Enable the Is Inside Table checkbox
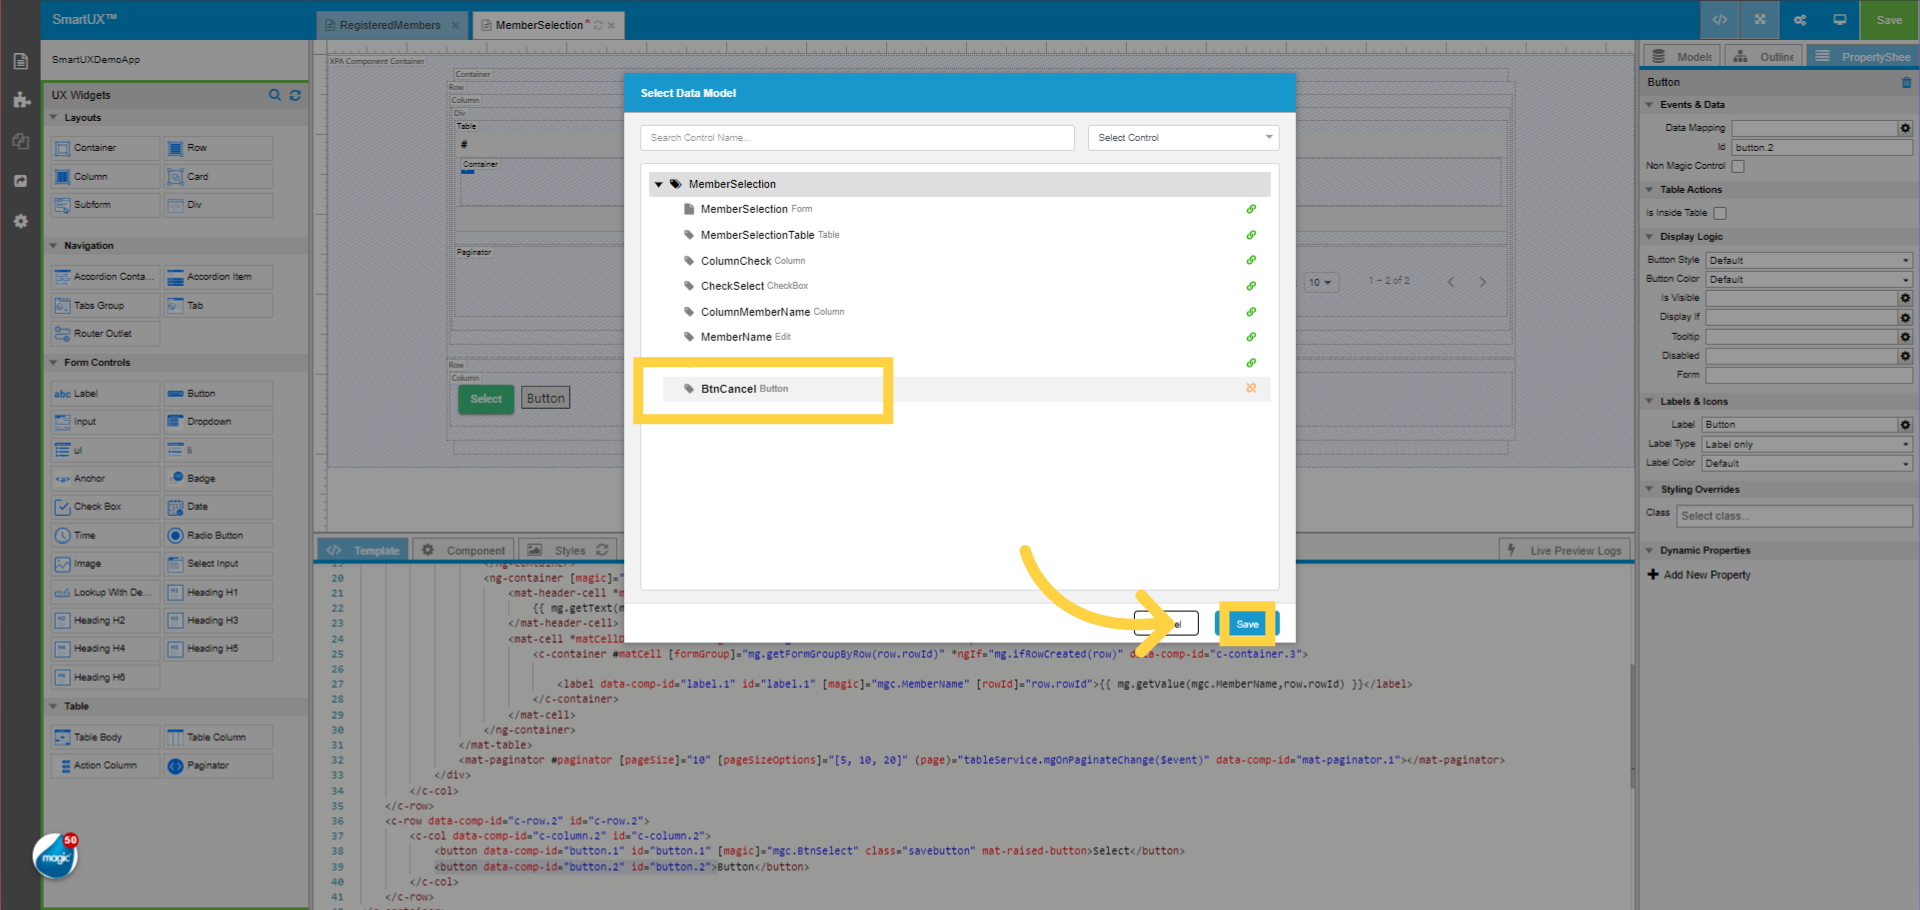 (x=1720, y=213)
